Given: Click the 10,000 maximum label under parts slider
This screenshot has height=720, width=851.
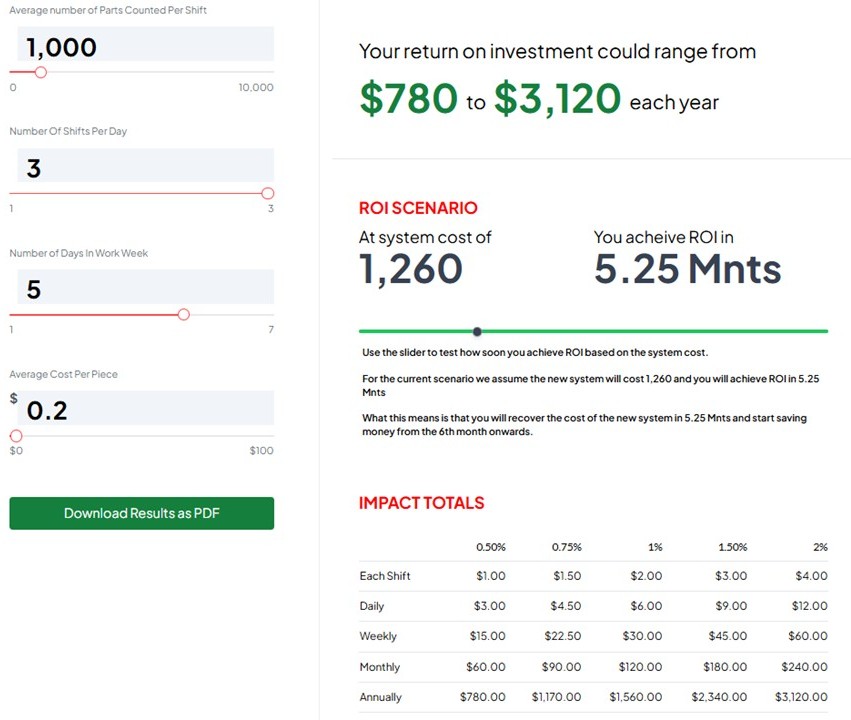Looking at the screenshot, I should tap(255, 88).
